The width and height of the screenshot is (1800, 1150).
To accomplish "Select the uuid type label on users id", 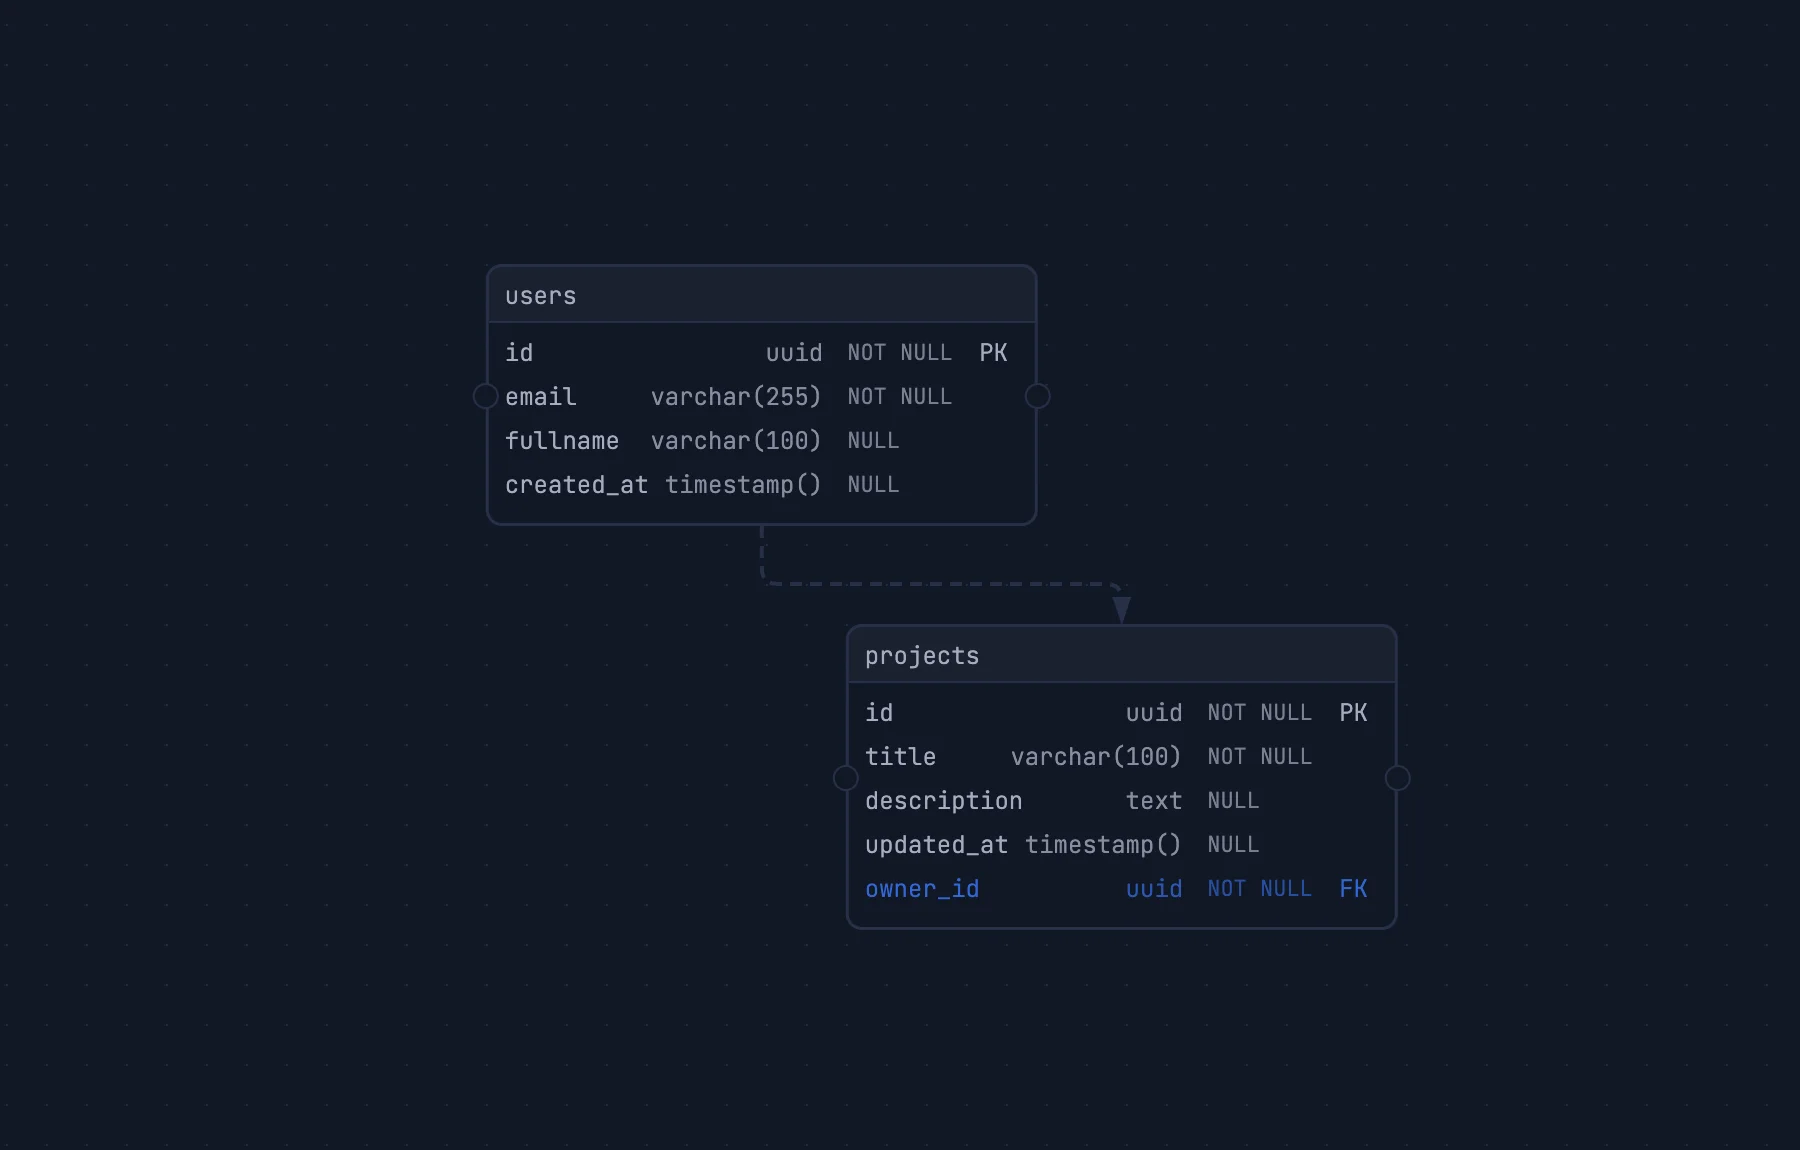I will tap(794, 352).
